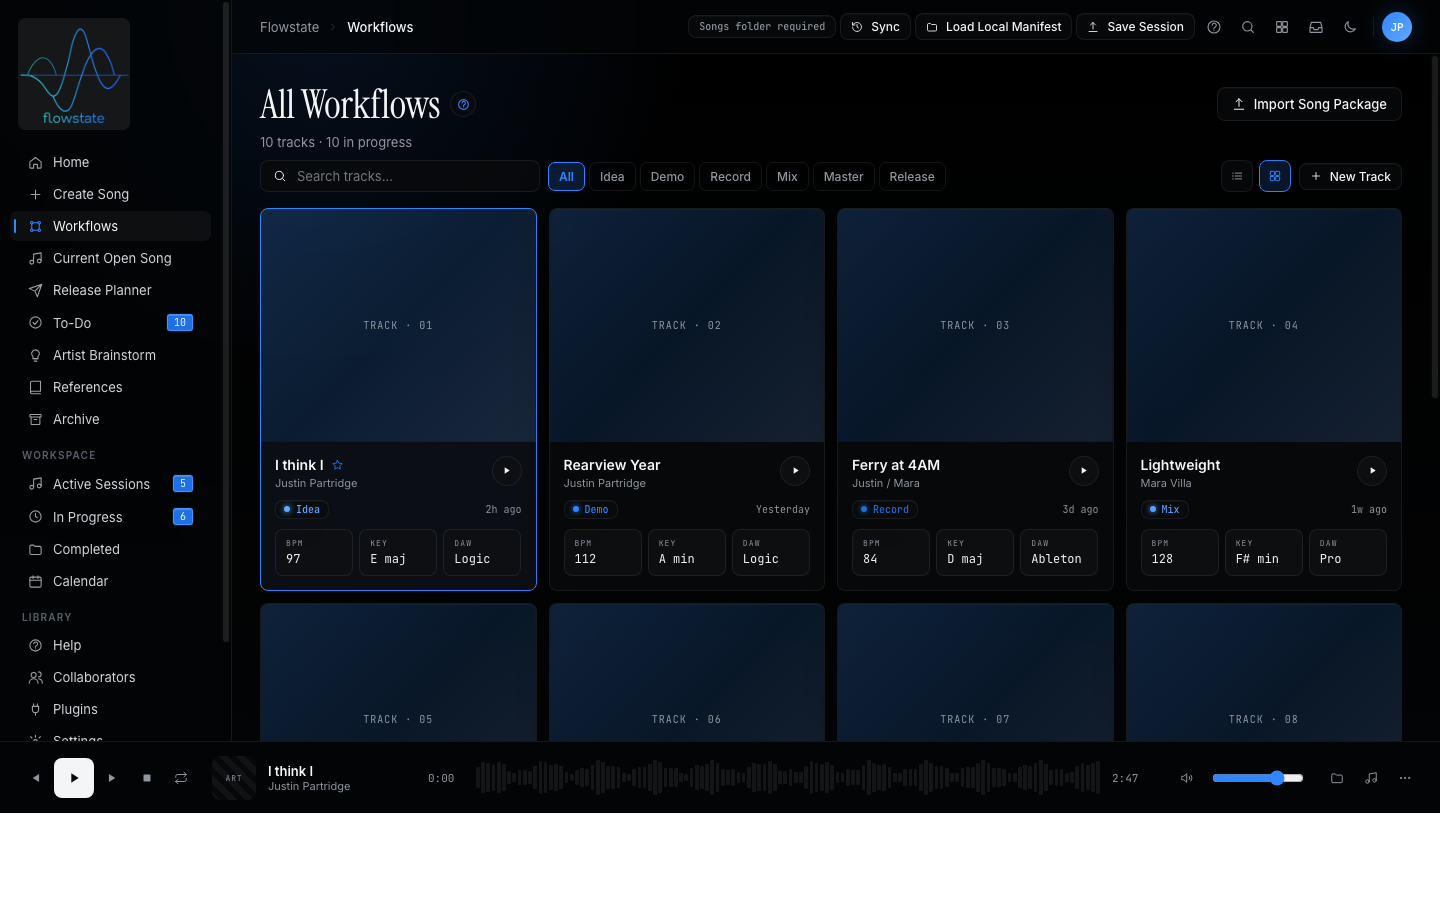This screenshot has width=1440, height=900.
Task: Open Track 03 cover thumbnail
Action: tap(975, 325)
